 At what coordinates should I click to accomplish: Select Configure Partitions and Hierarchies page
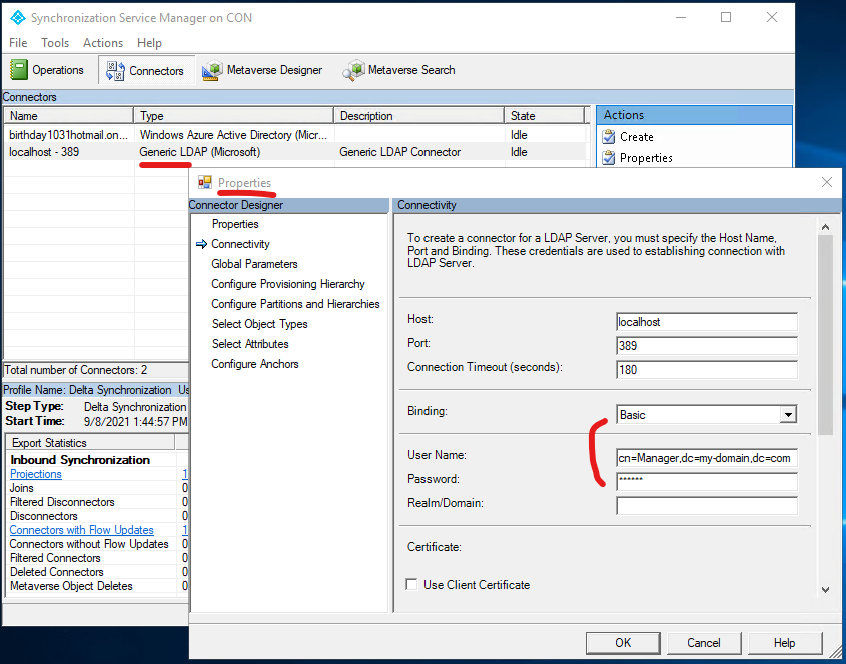click(295, 304)
